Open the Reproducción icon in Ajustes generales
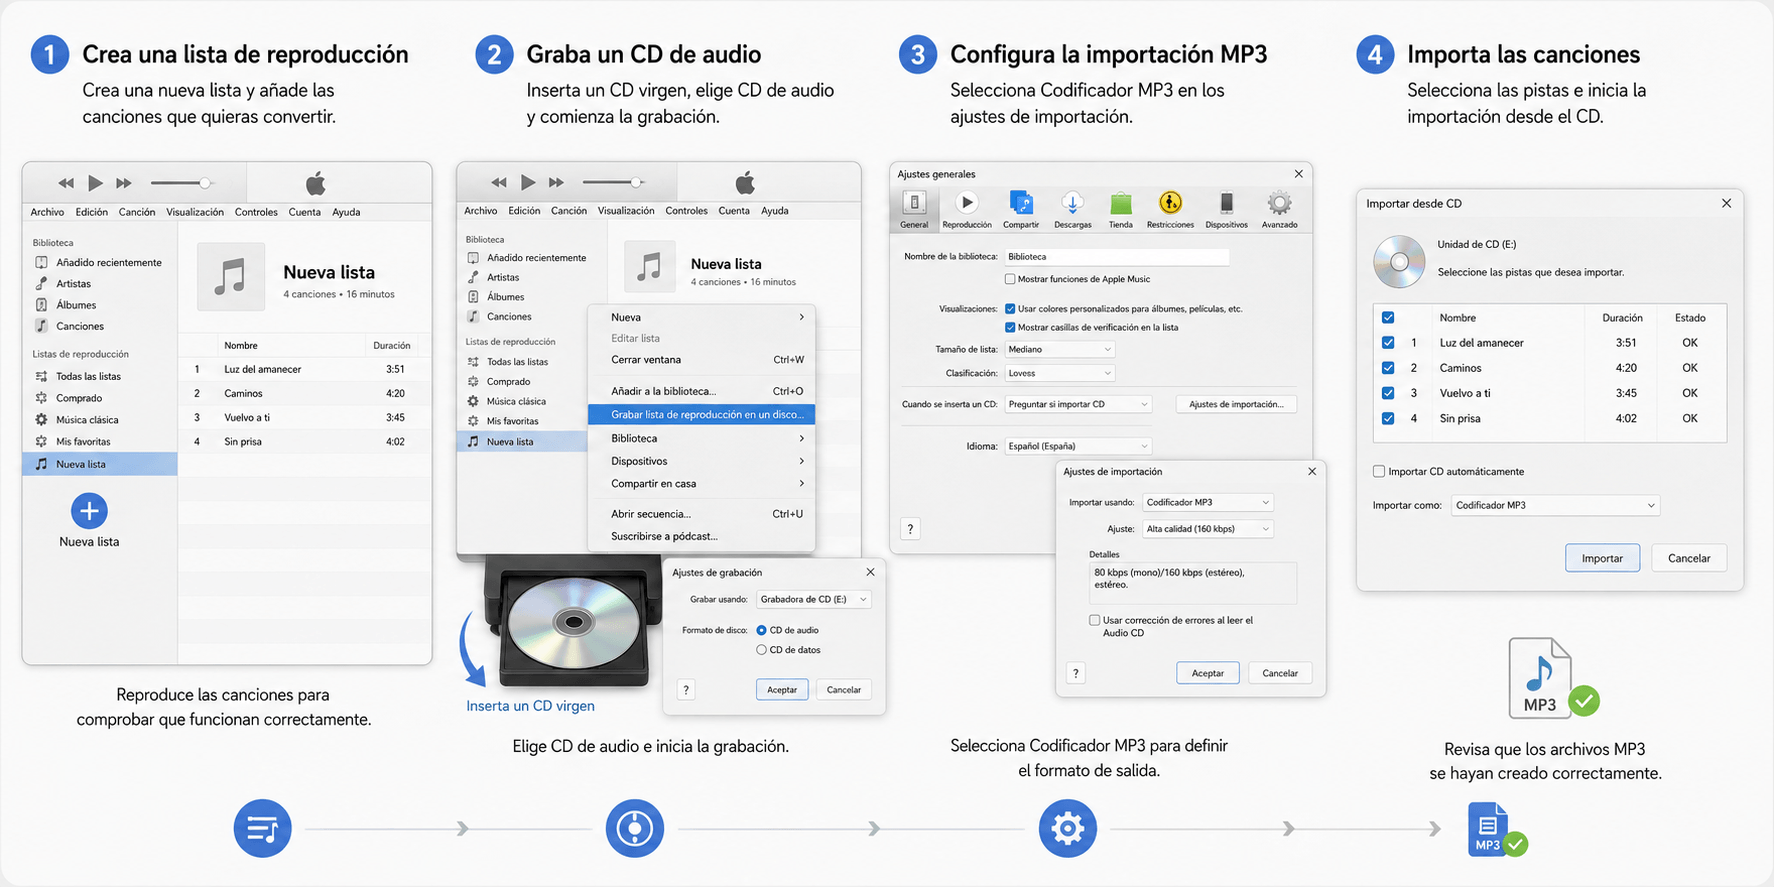1774x887 pixels. click(x=967, y=210)
